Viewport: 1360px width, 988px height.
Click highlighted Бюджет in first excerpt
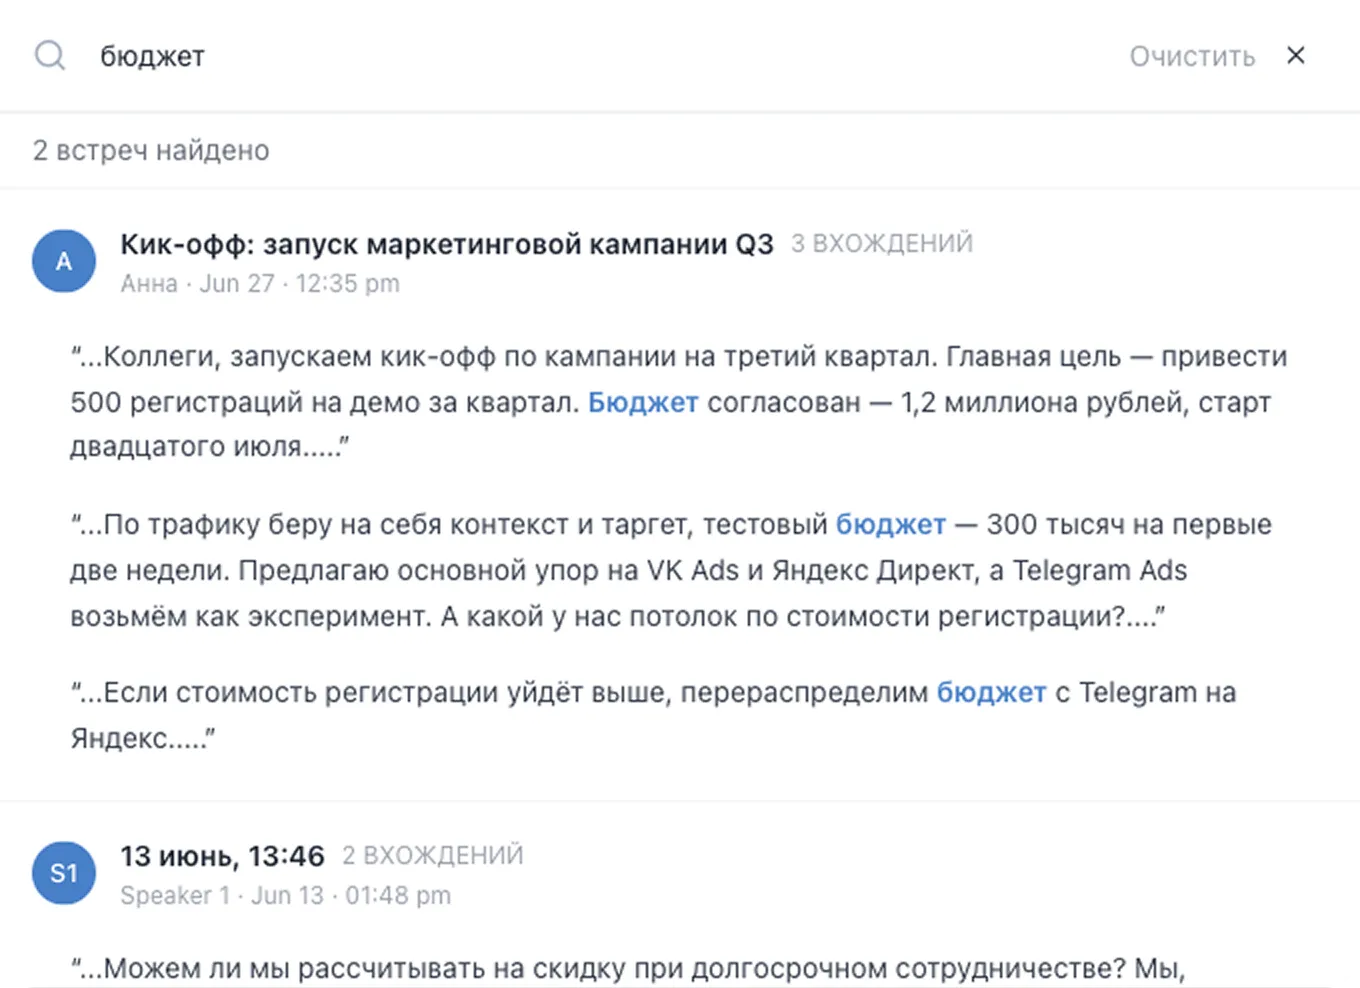[643, 402]
